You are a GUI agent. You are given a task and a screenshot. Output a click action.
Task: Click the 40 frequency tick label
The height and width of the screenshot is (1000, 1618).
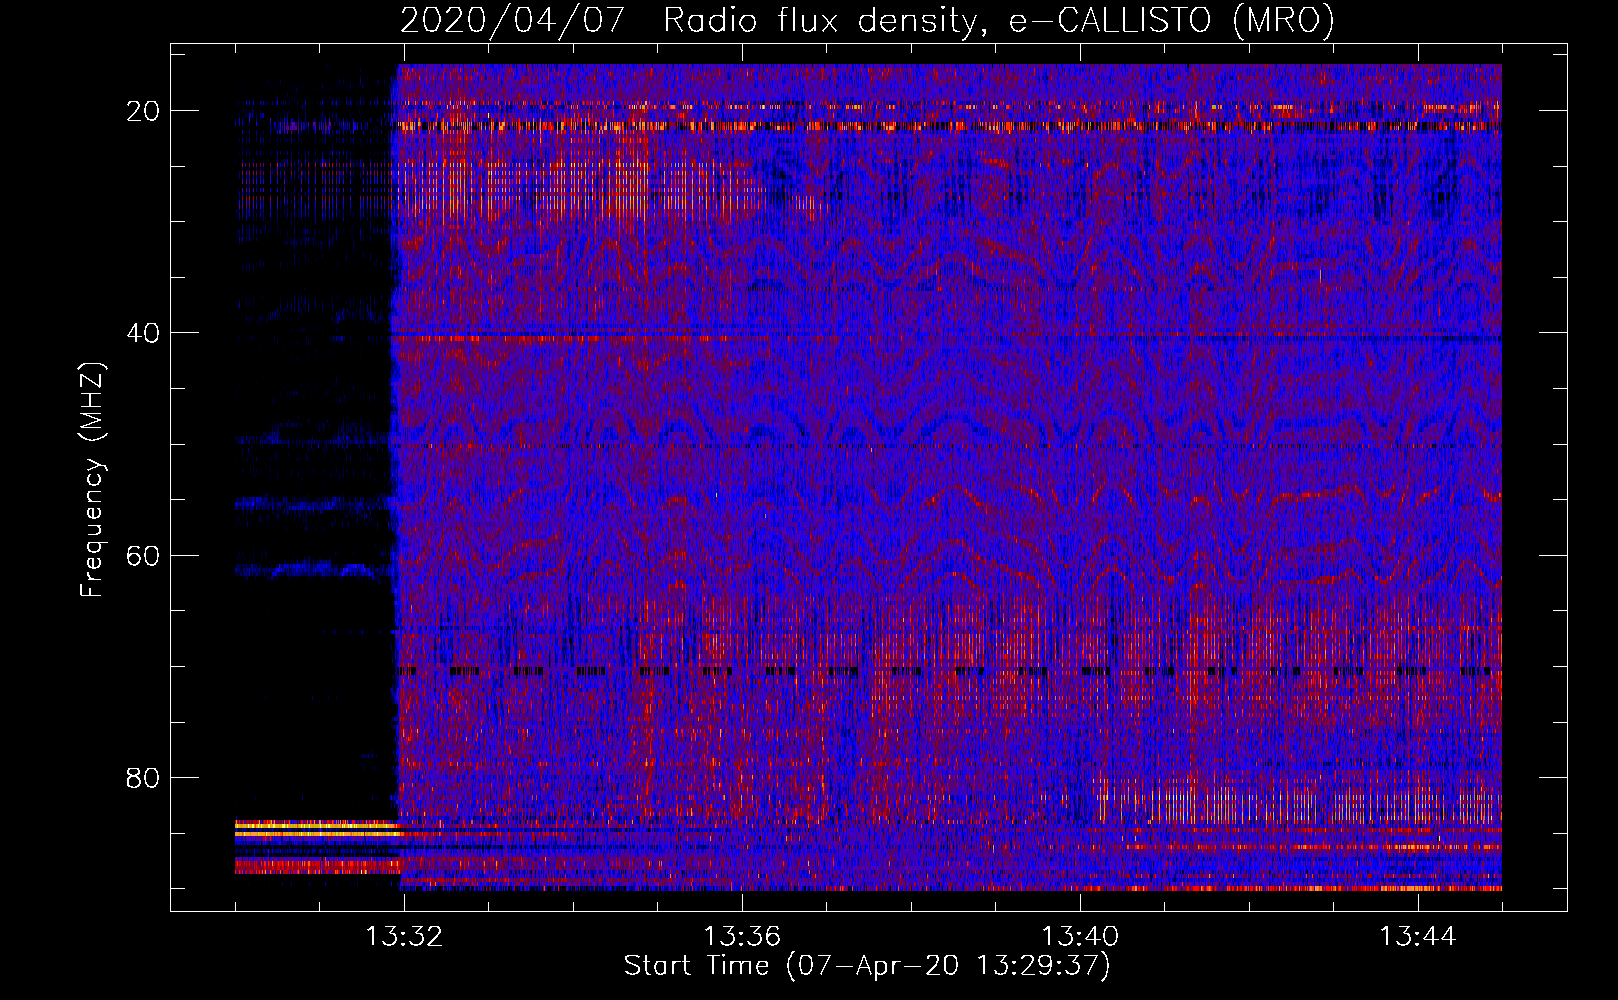[143, 333]
